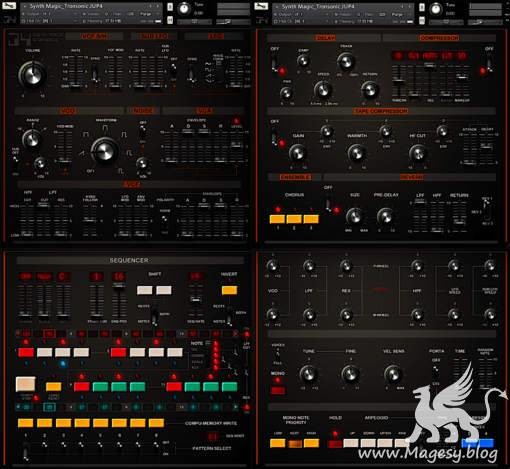Click the Delay Speed knob
The height and width of the screenshot is (469, 510).
click(x=322, y=90)
